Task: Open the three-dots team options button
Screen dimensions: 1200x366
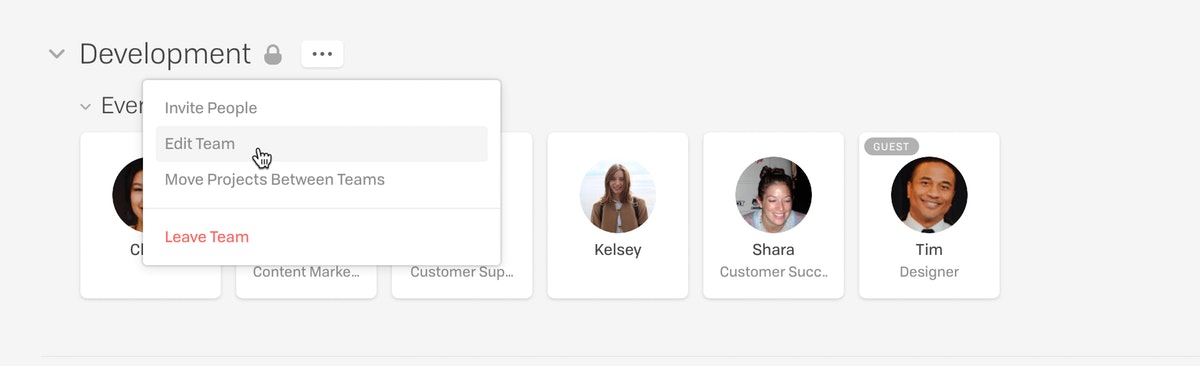Action: pyautogui.click(x=322, y=54)
